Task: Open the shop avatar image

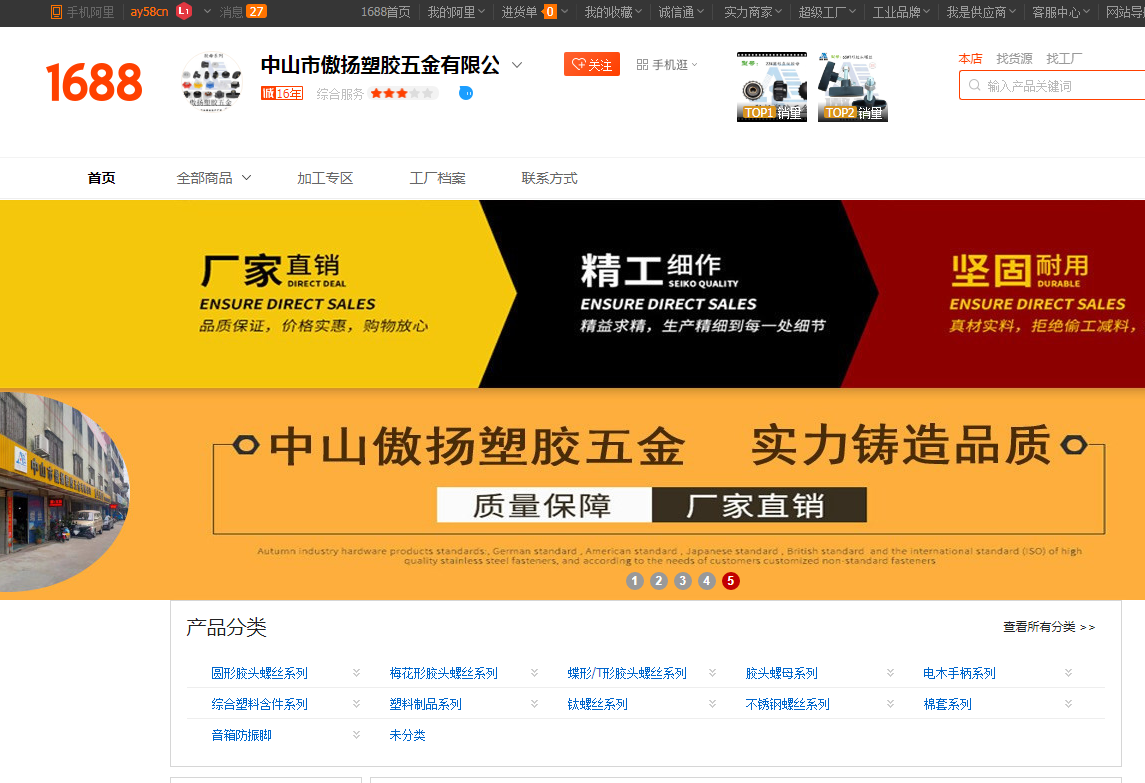Action: pyautogui.click(x=211, y=81)
